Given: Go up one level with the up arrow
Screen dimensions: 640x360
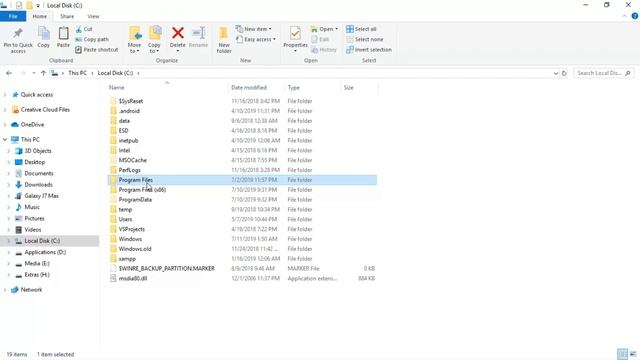Looking at the screenshot, I should 43,73.
